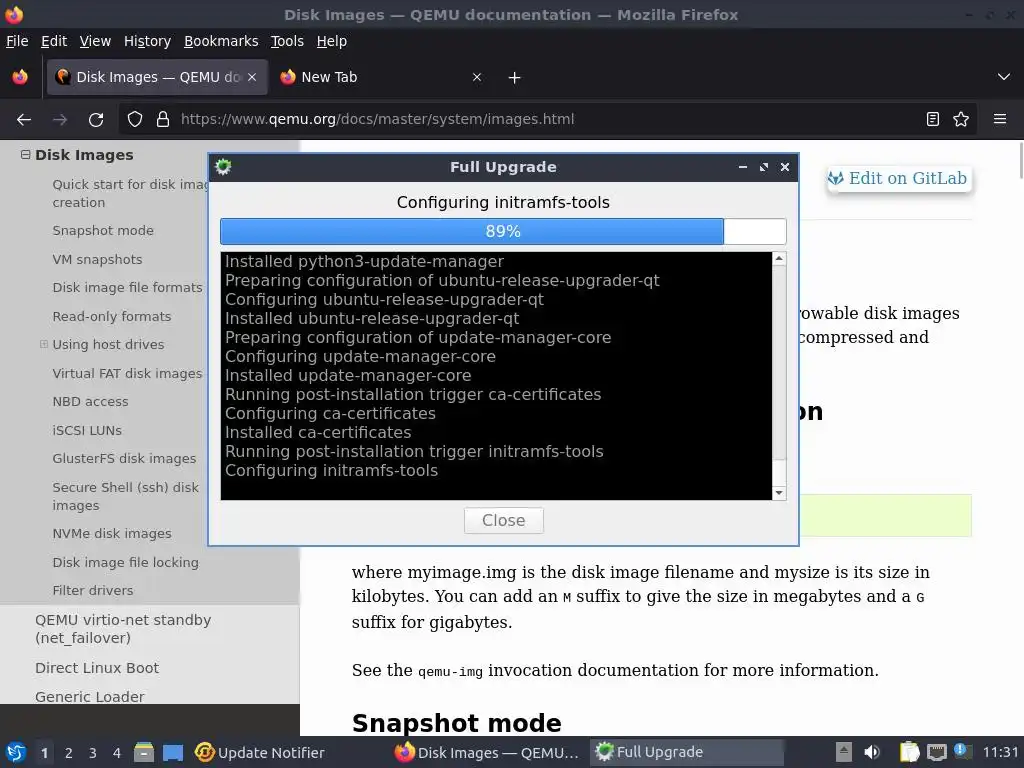Screen dimensions: 1024x768
Task: Switch to Disk Images QEMU taskbar entry
Action: click(x=487, y=753)
